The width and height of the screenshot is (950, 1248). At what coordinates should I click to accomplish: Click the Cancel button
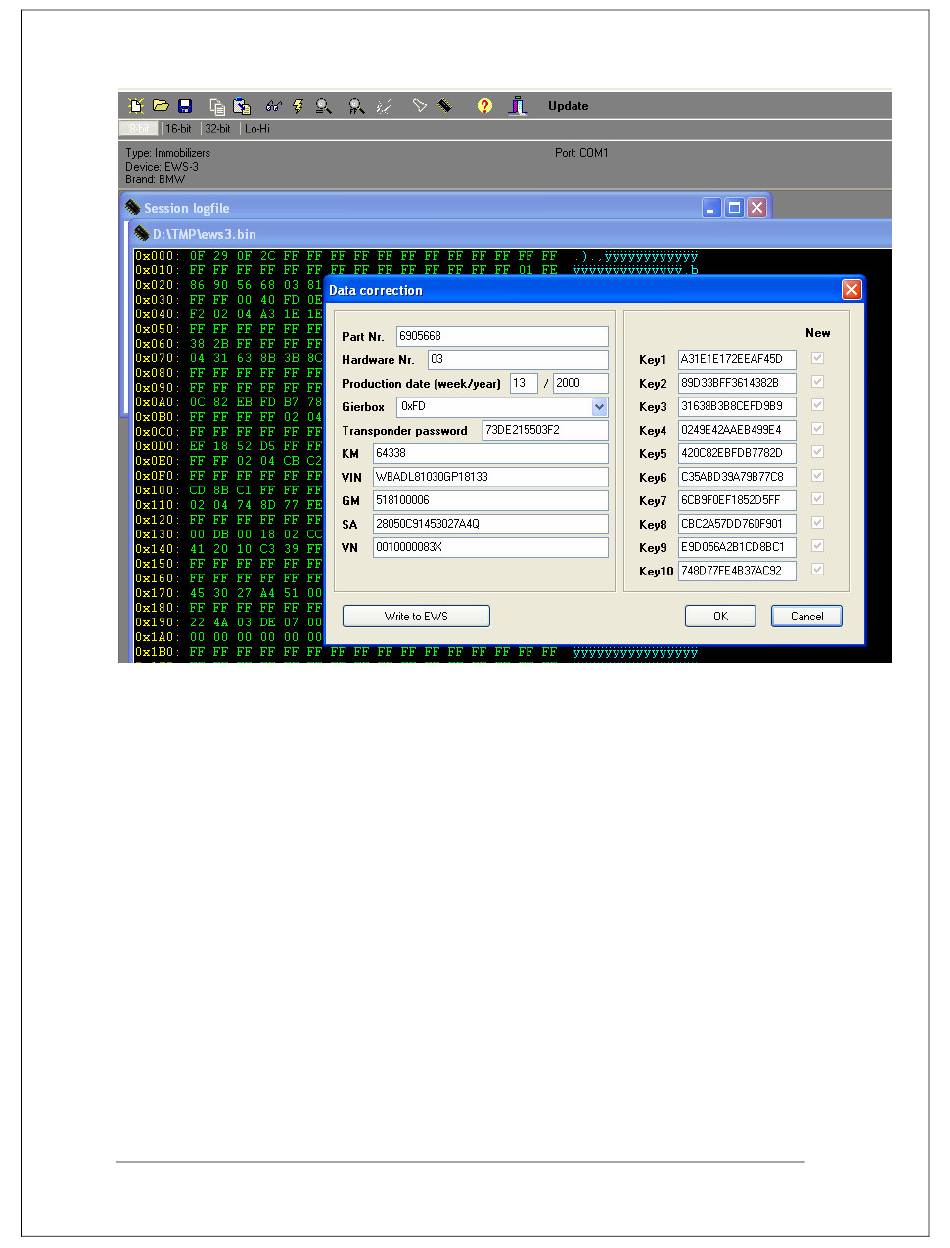[807, 616]
